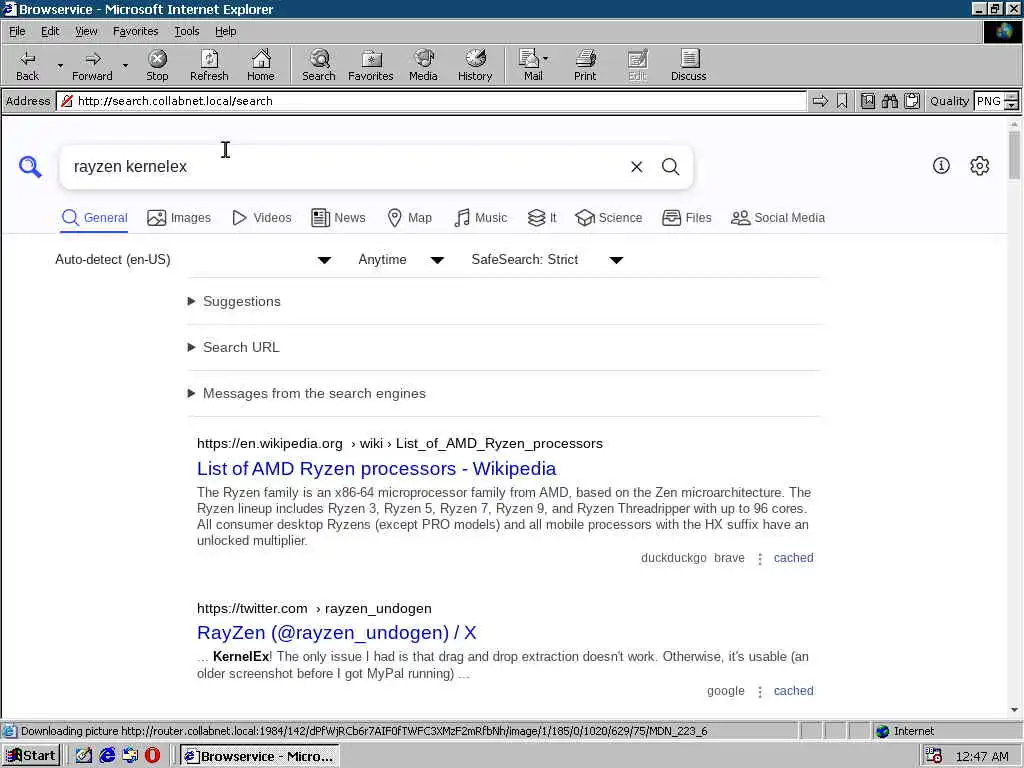Open the info about page icon

941,166
